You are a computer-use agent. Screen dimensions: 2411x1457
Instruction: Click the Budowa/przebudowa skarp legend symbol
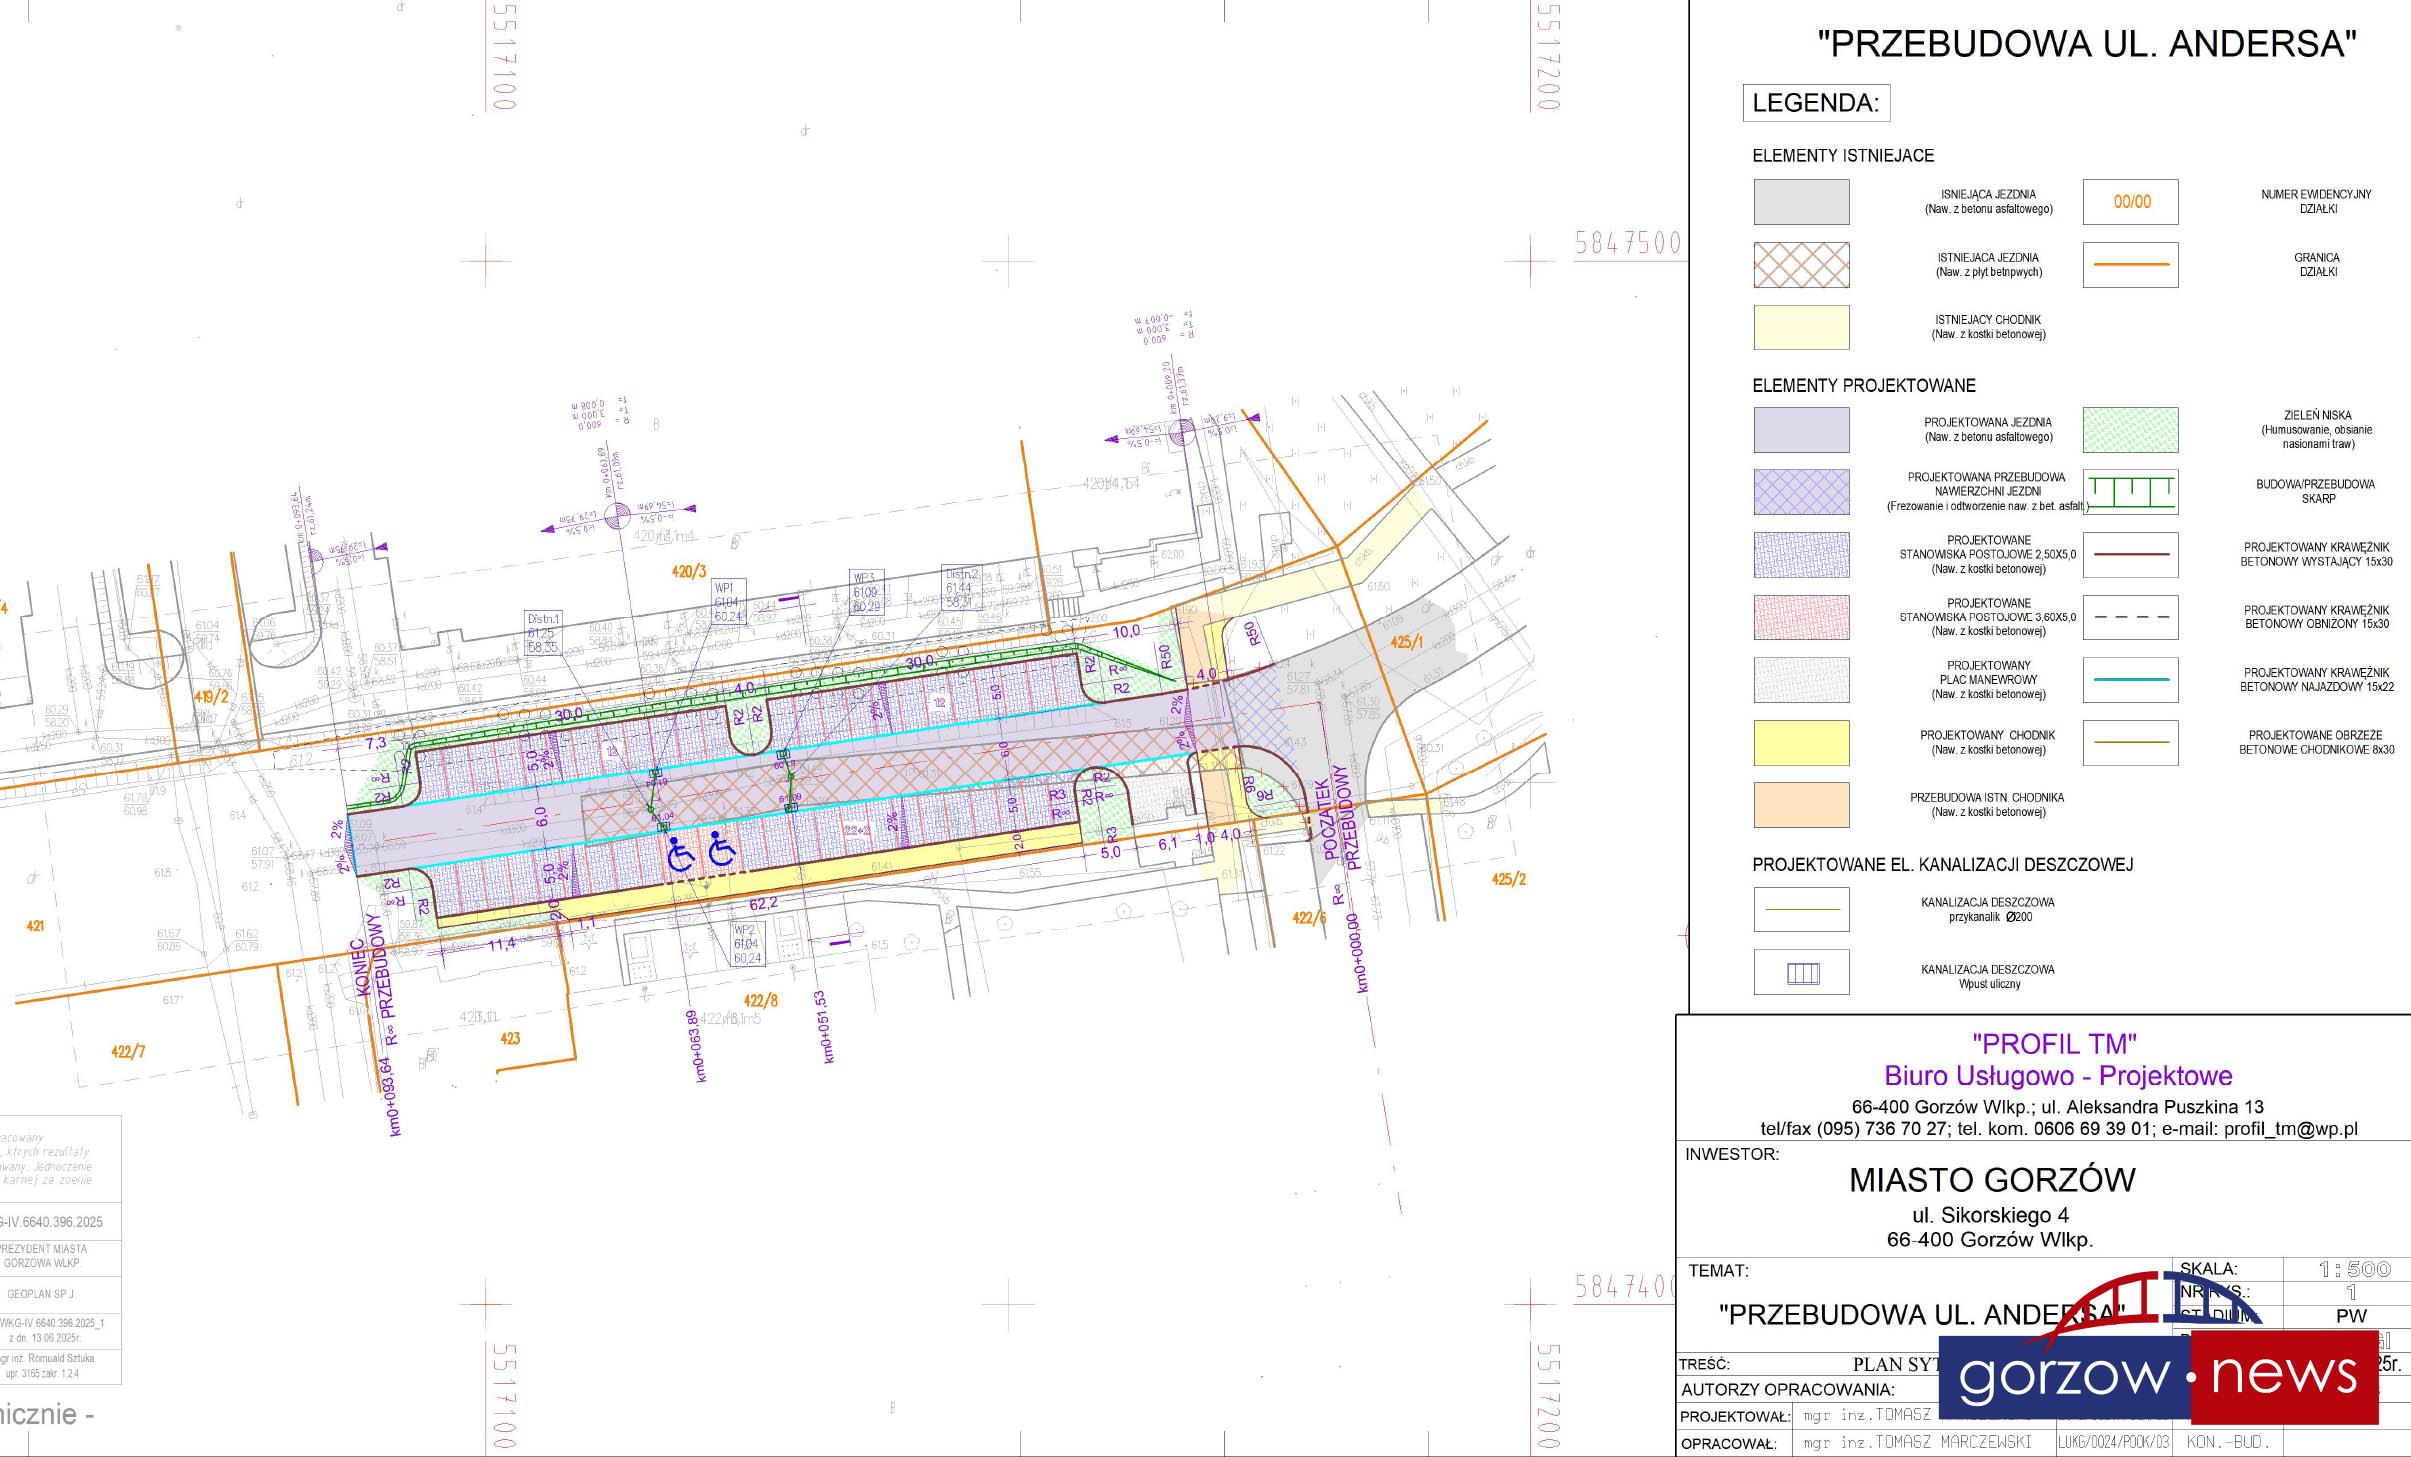point(2130,492)
